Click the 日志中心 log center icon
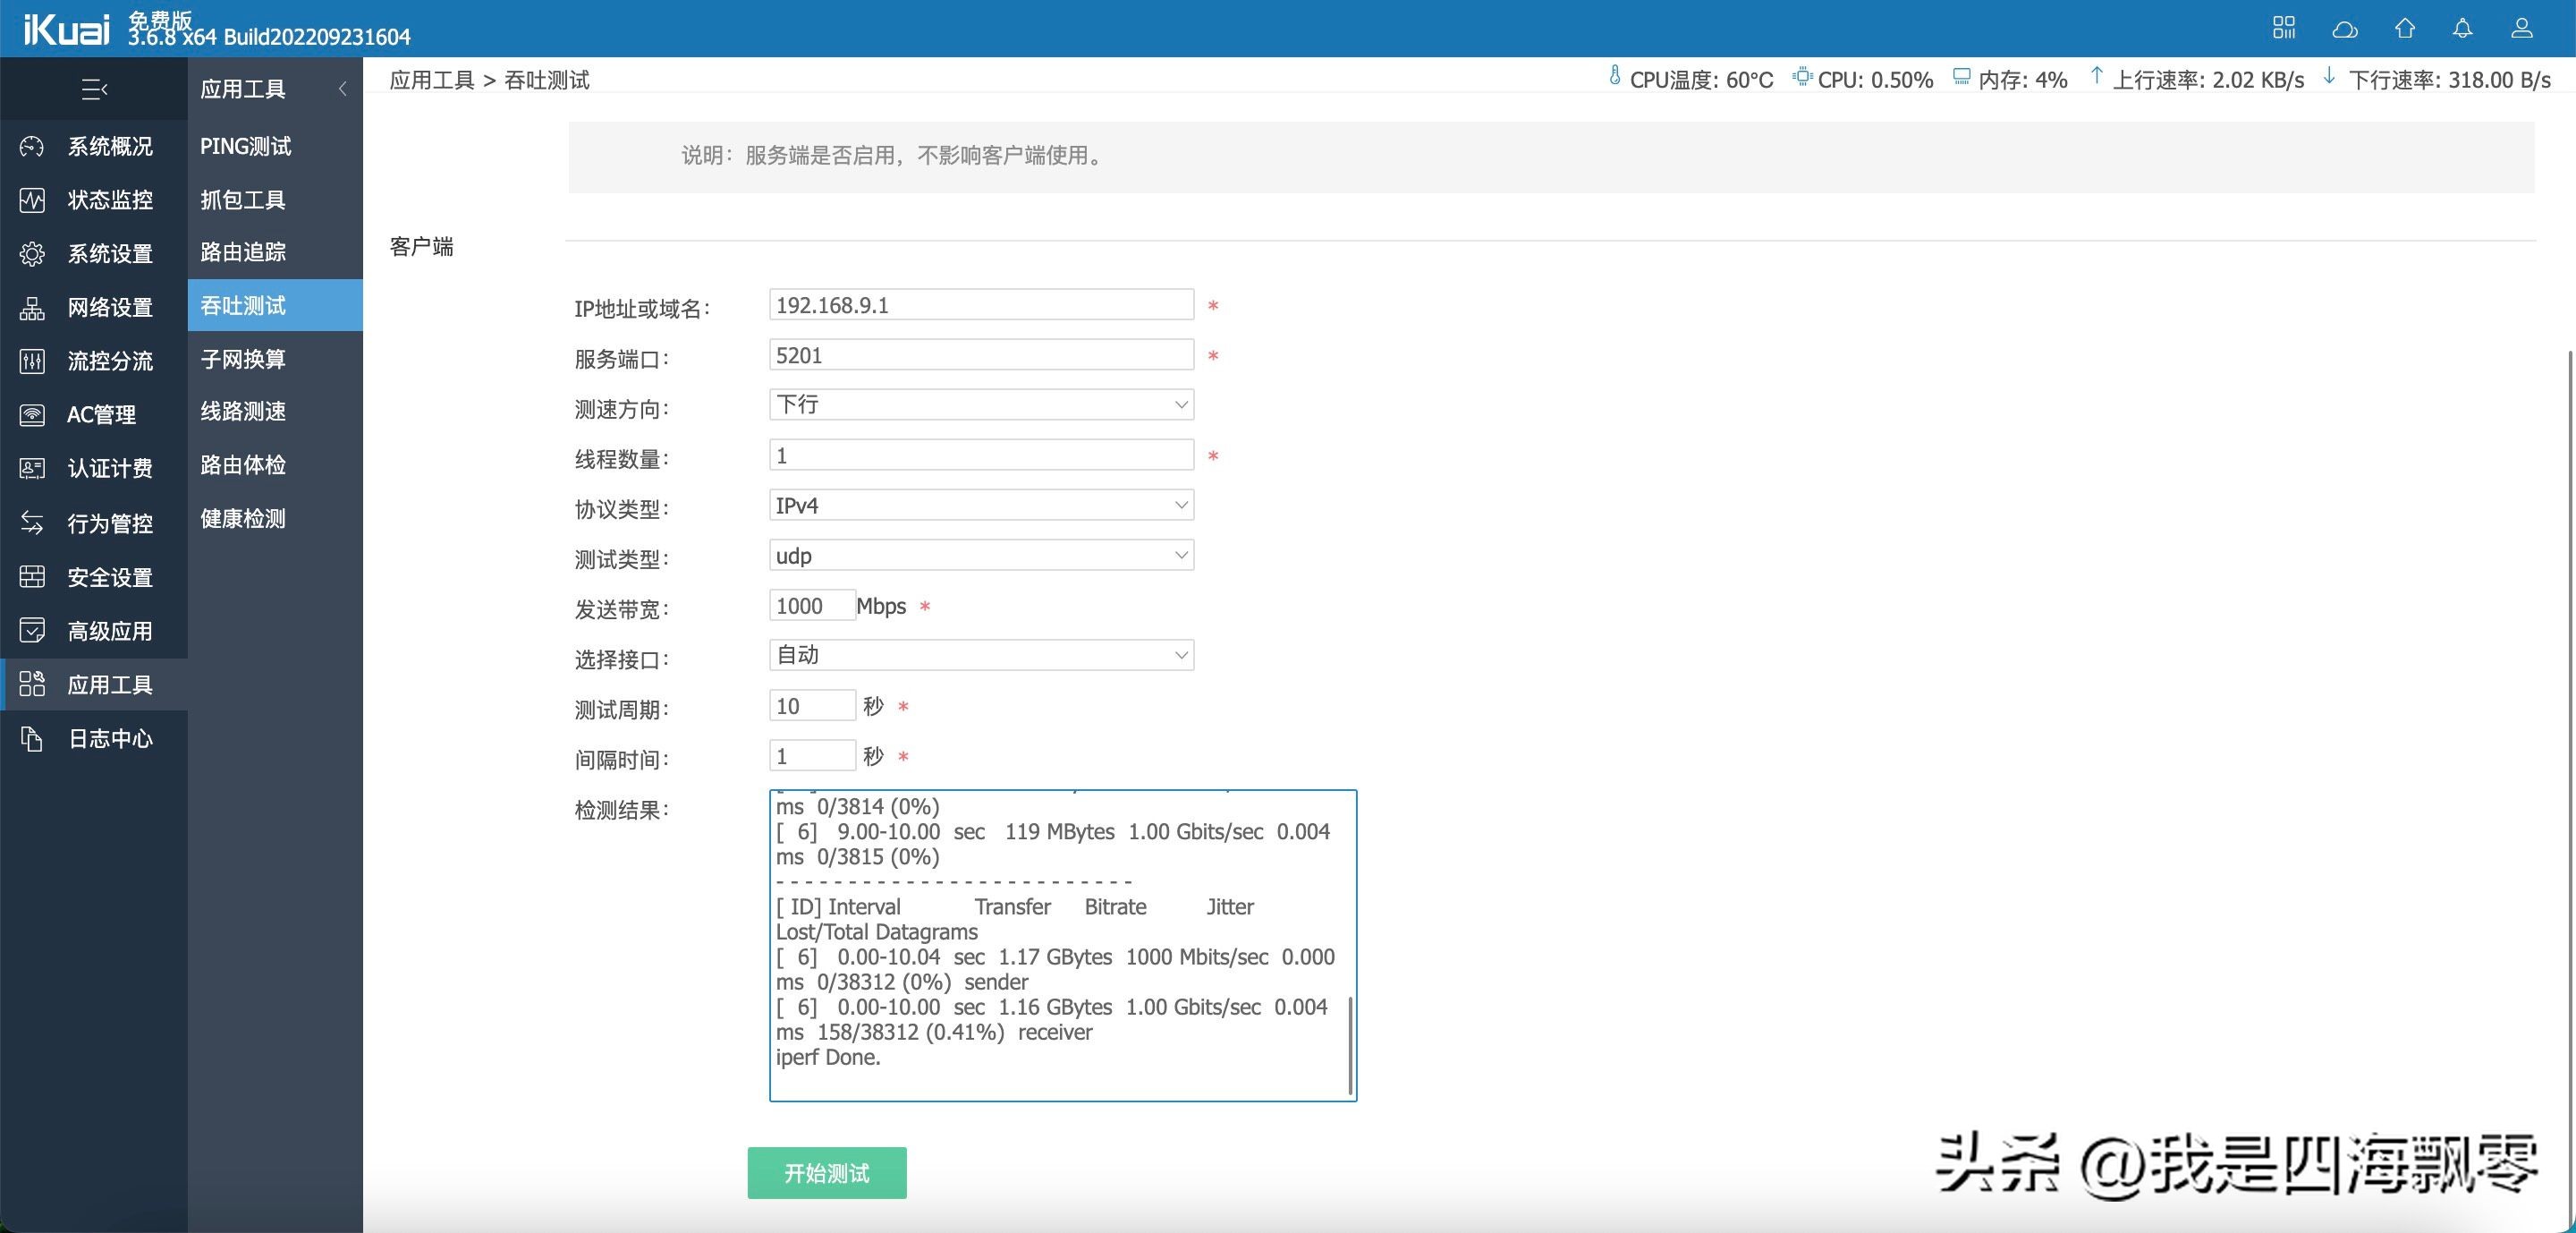Viewport: 2576px width, 1233px height. tap(31, 739)
